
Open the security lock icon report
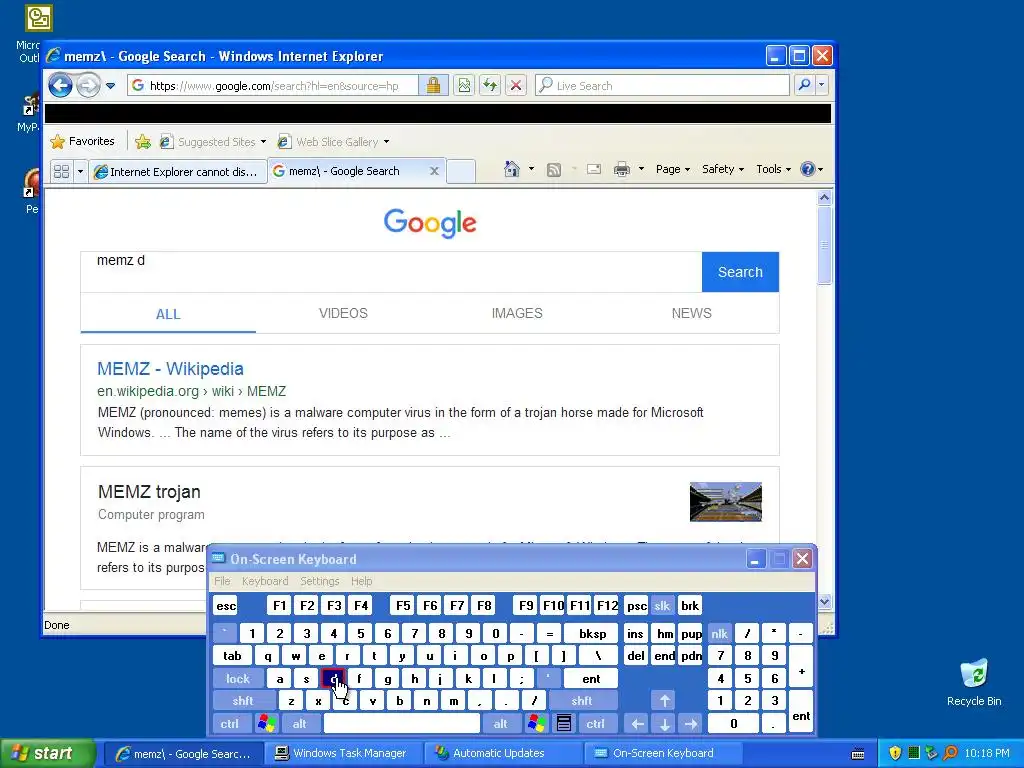click(433, 85)
